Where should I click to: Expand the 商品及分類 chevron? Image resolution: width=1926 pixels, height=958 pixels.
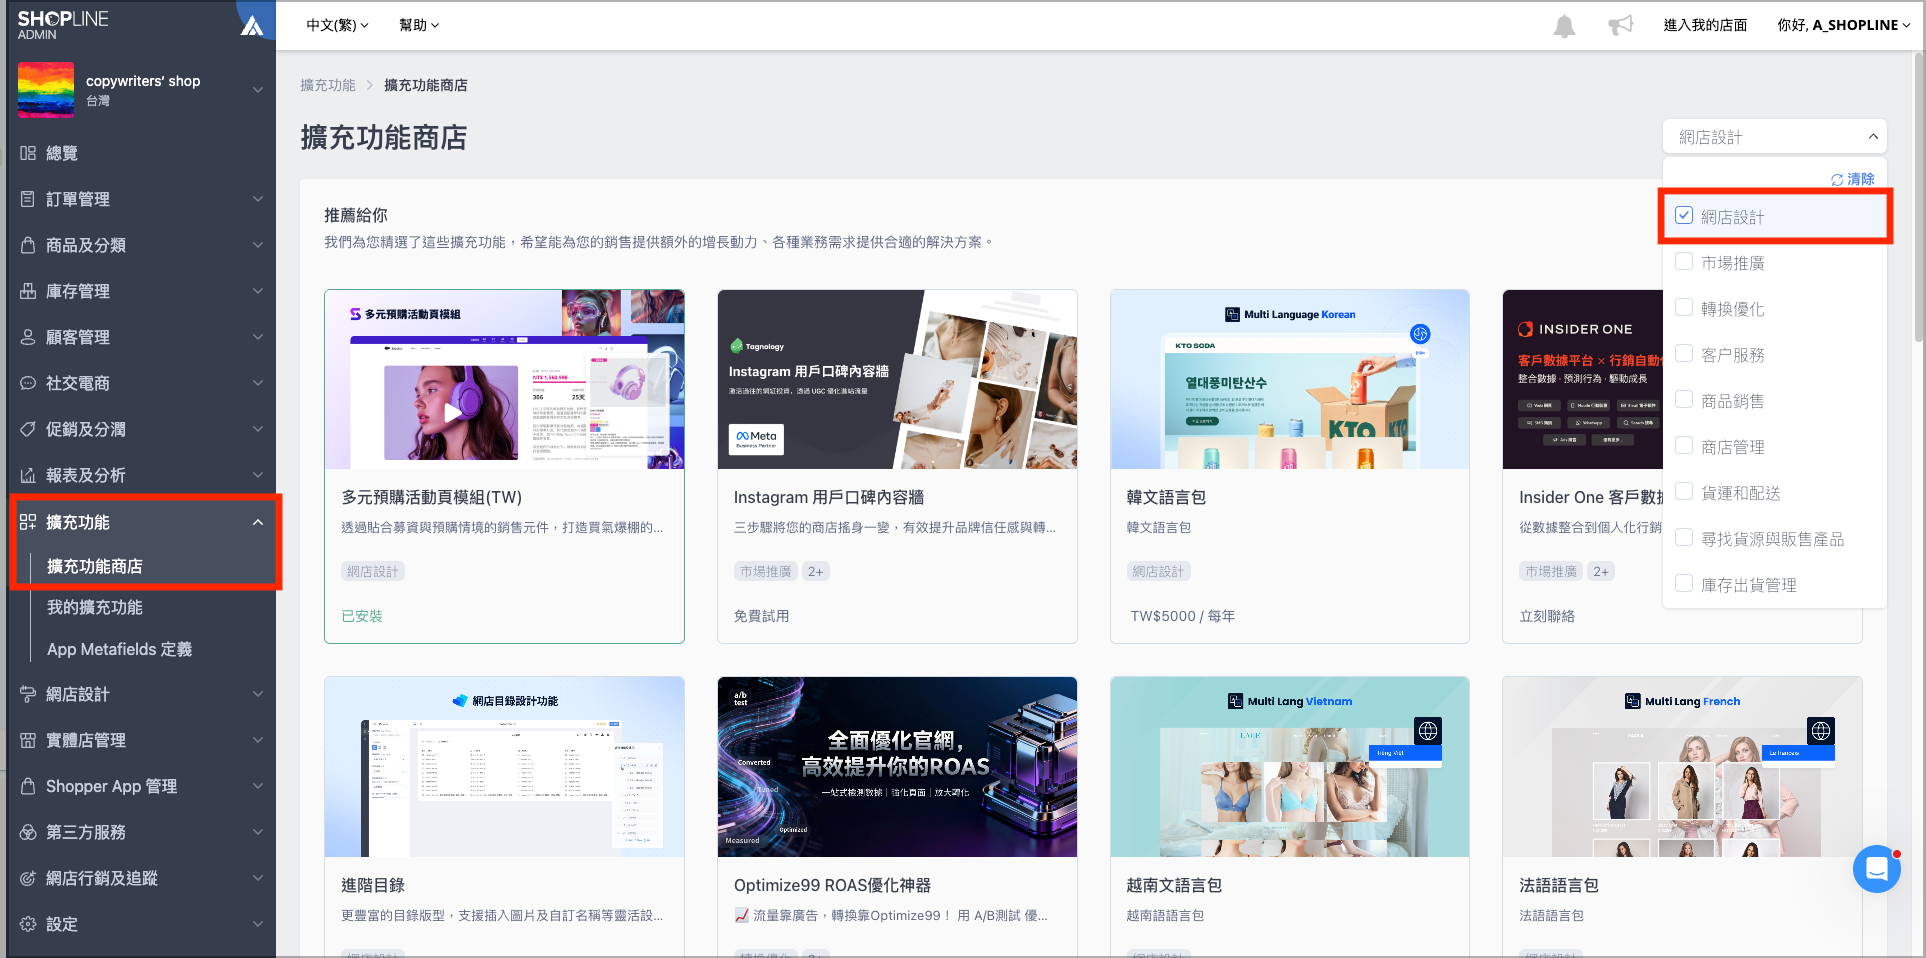[x=258, y=245]
